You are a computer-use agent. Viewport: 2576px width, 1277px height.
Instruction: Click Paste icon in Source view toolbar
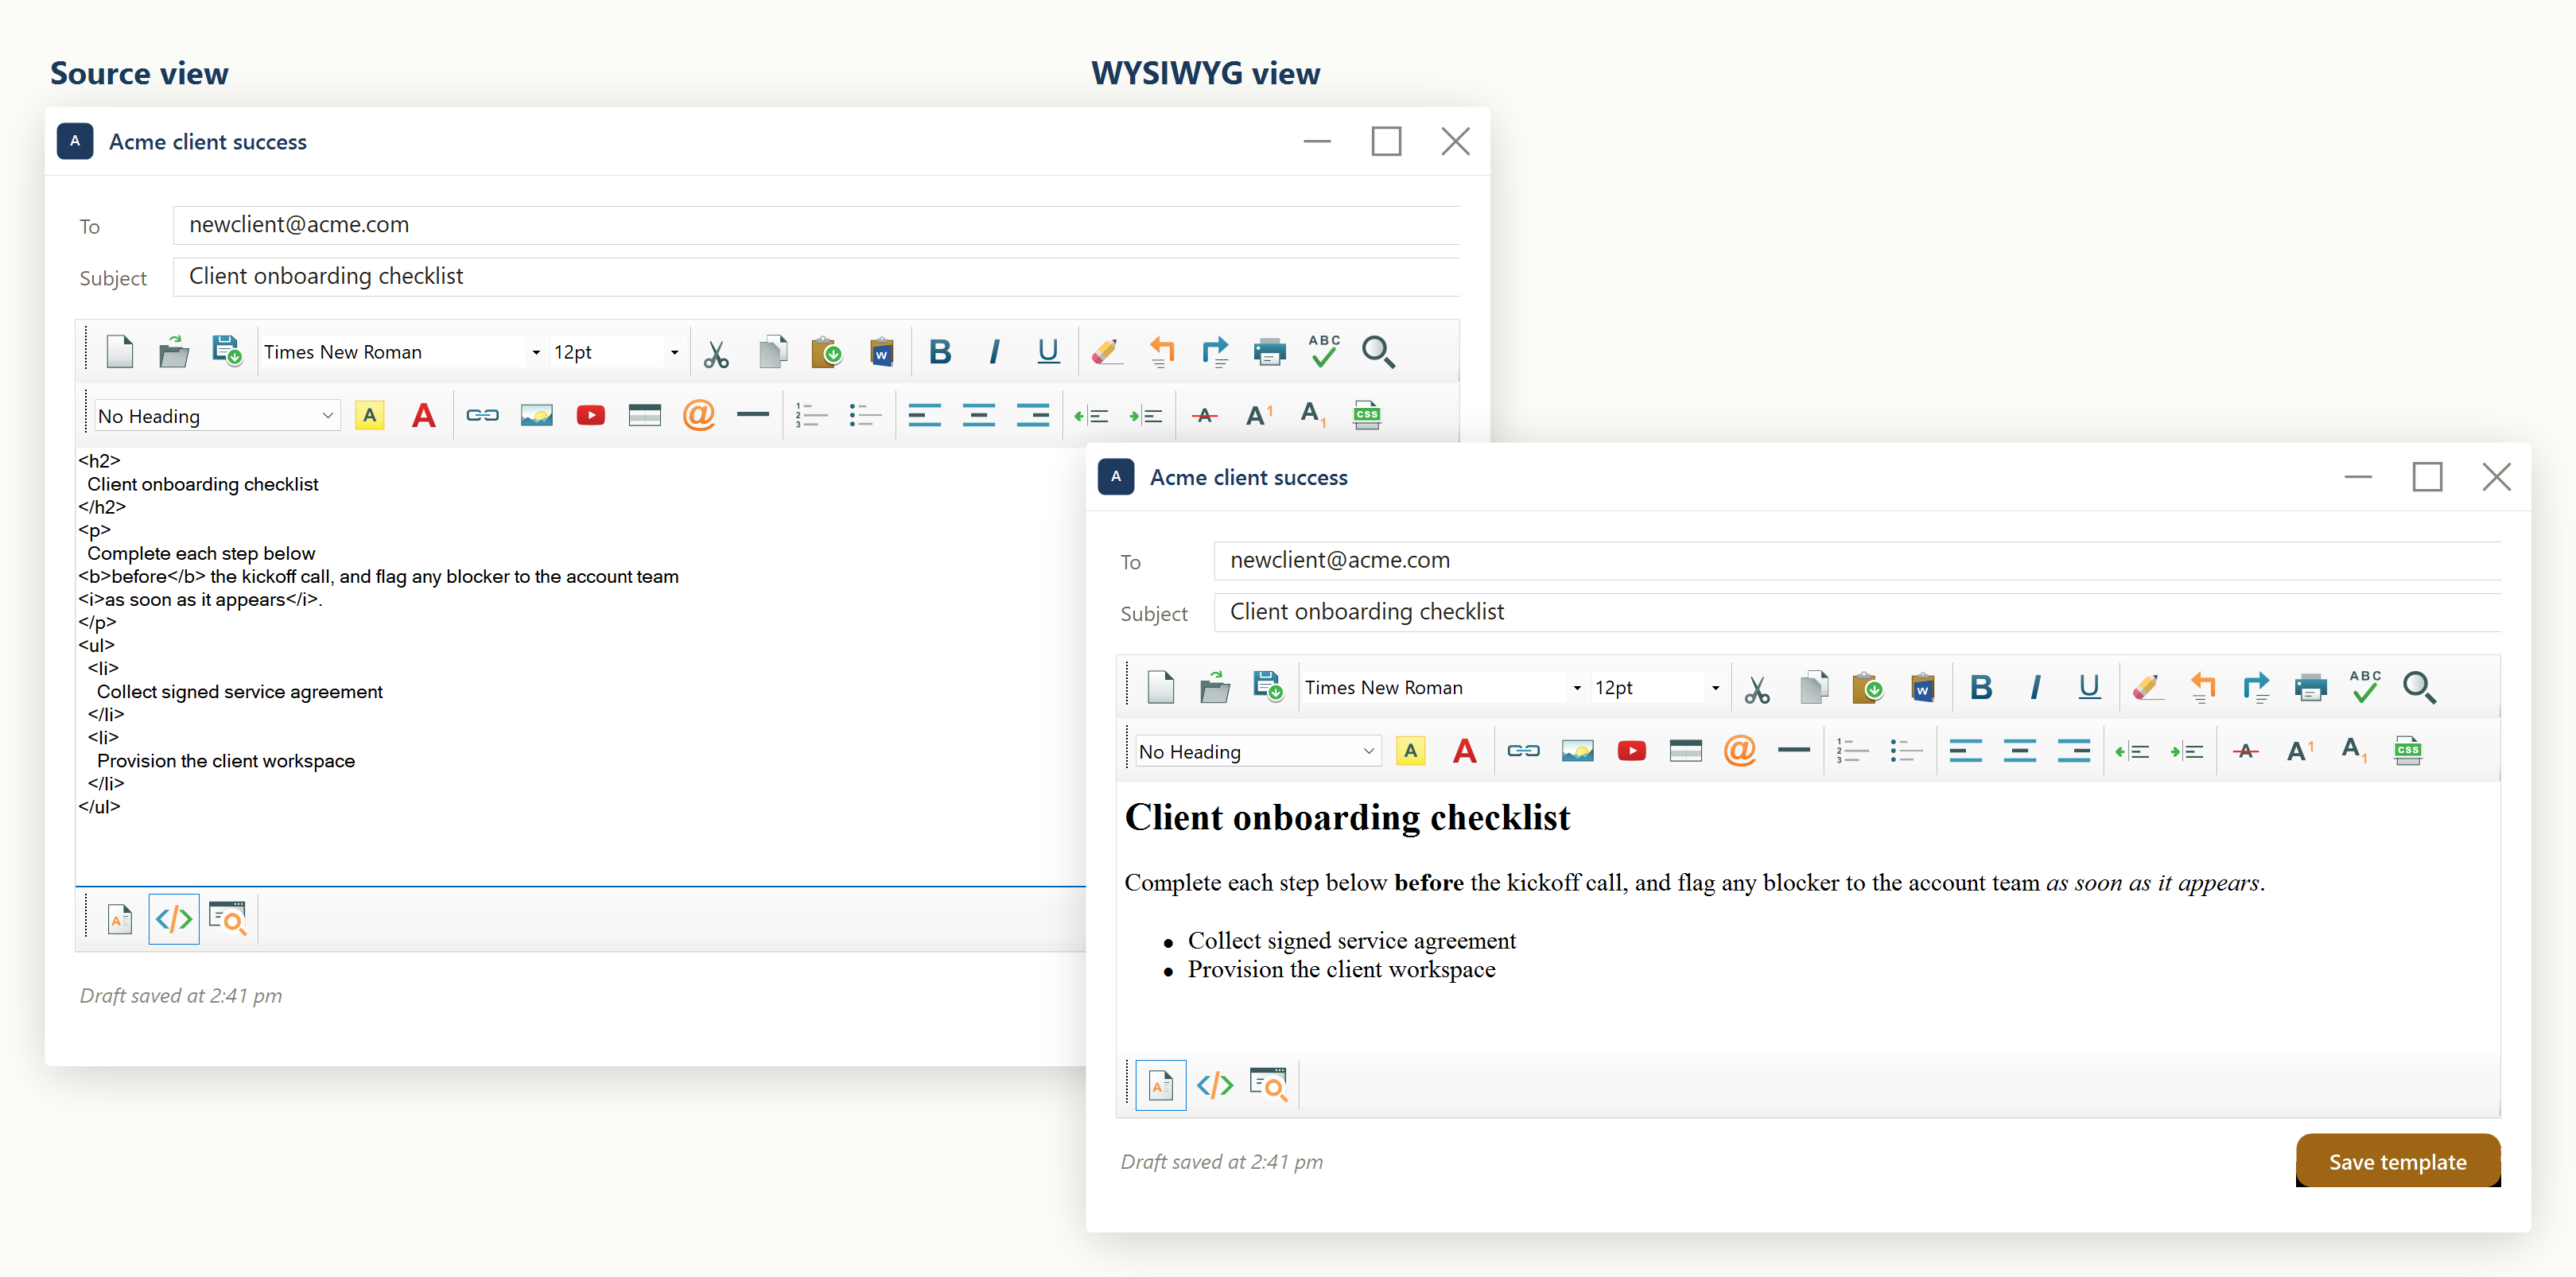pyautogui.click(x=826, y=352)
